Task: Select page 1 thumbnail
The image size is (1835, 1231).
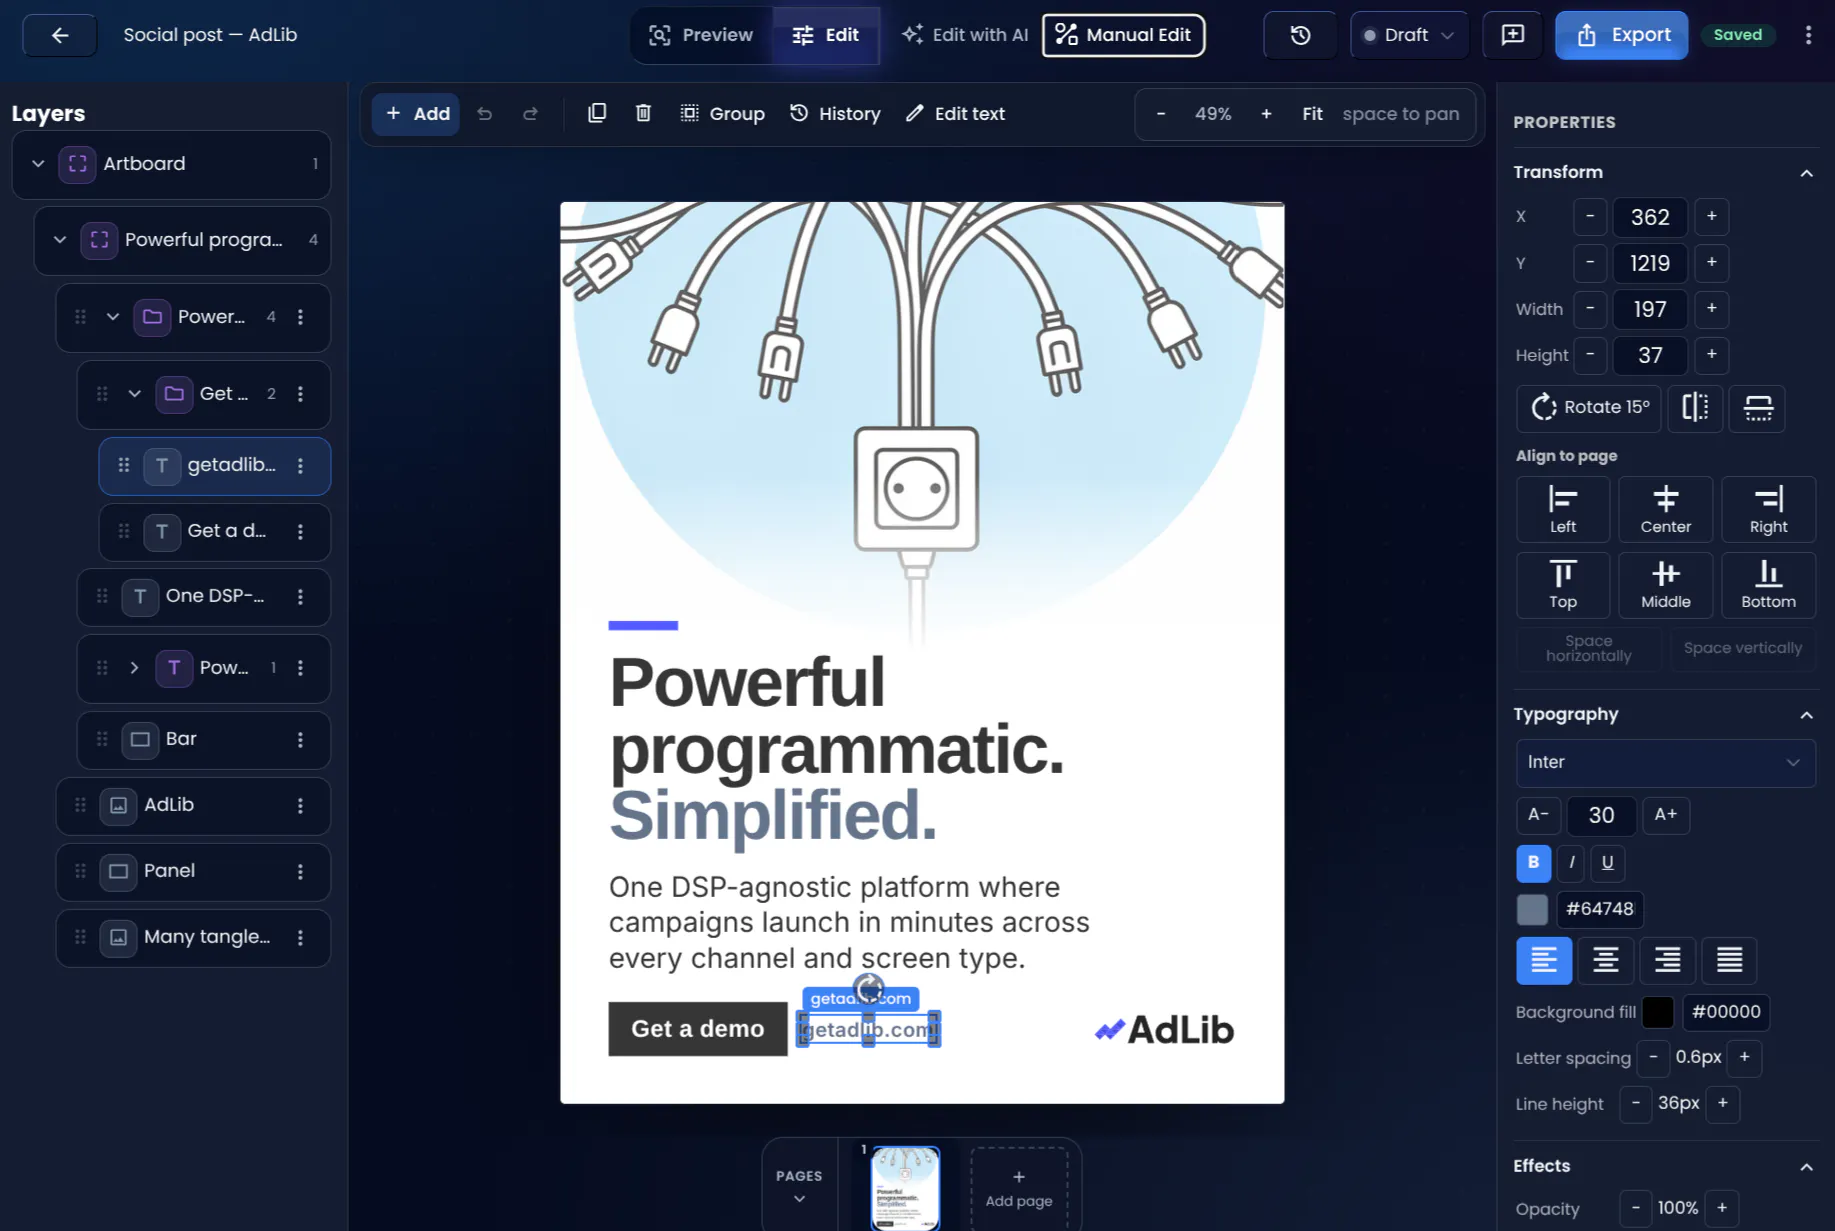Action: 905,1188
